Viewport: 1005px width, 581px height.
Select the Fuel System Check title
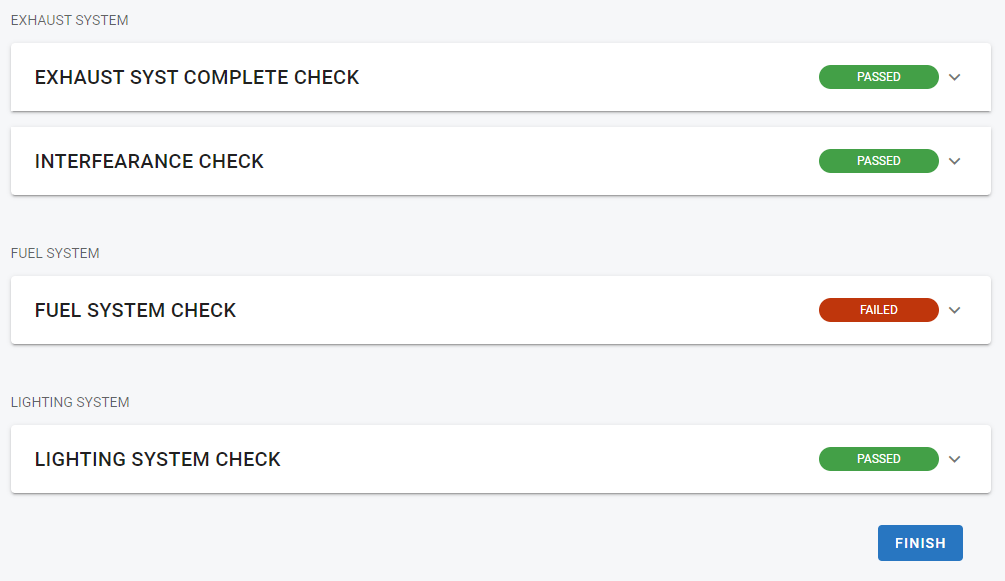click(135, 310)
